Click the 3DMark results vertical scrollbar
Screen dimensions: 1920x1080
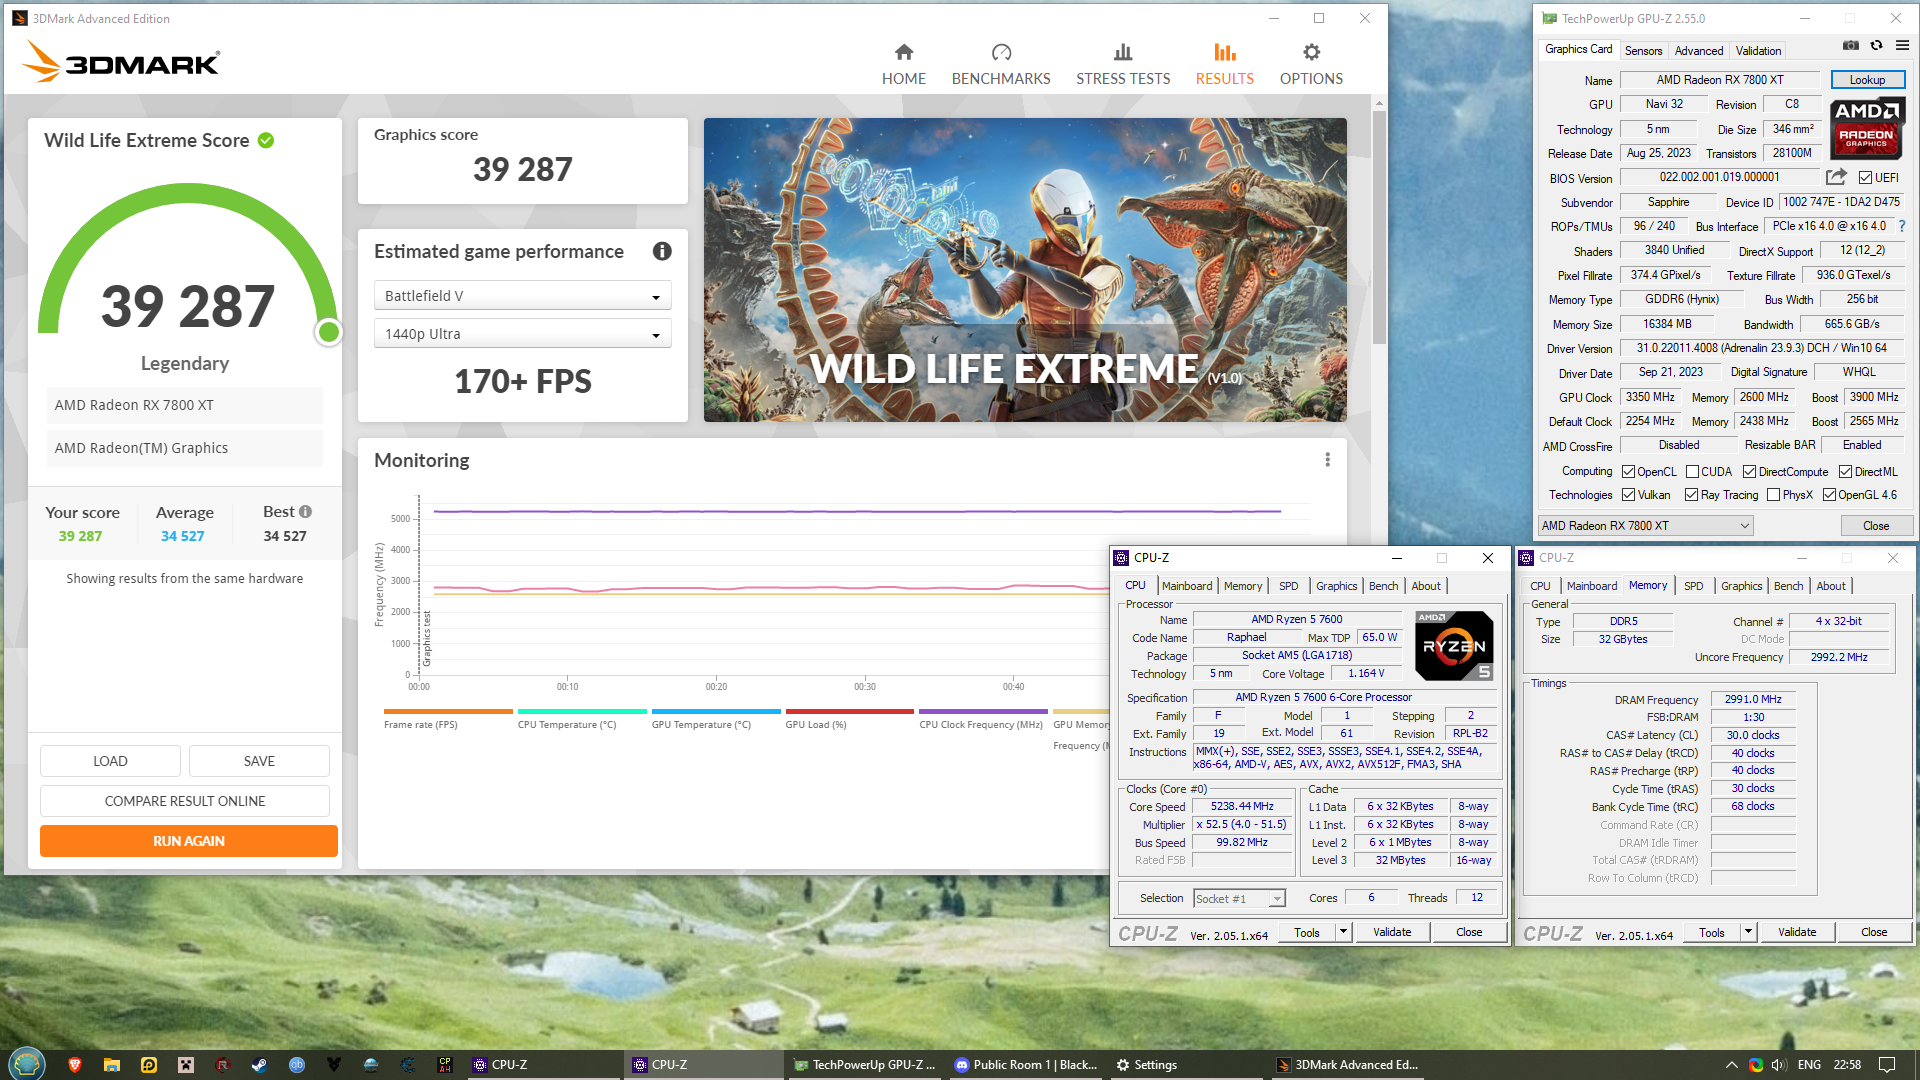[1379, 228]
